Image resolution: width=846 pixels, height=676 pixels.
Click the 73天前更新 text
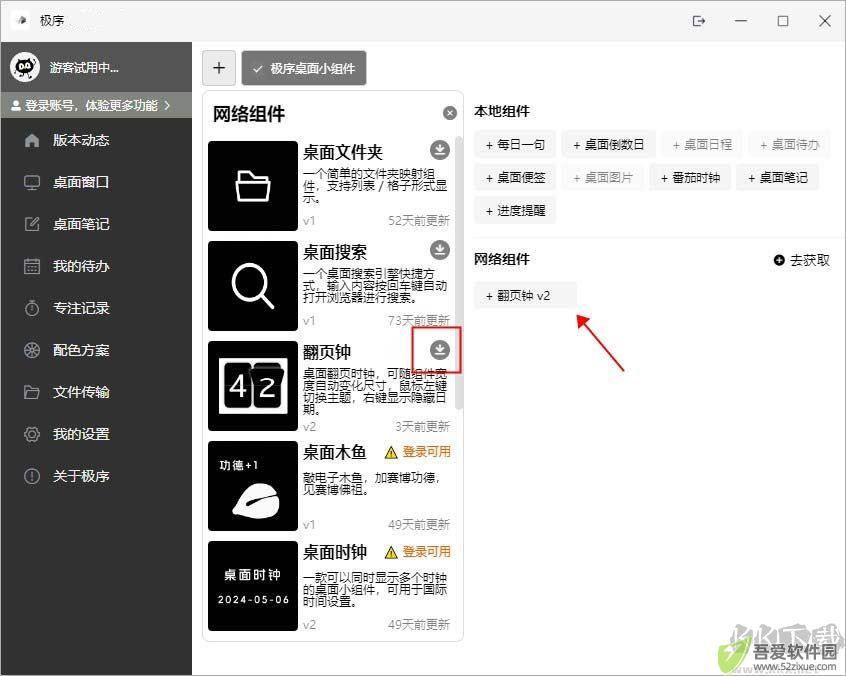click(419, 320)
